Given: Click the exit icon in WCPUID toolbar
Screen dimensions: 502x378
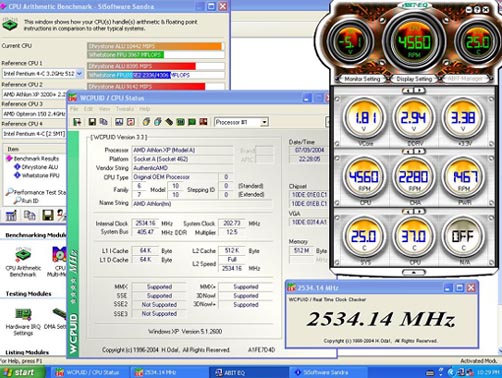Looking at the screenshot, I should [x=77, y=122].
